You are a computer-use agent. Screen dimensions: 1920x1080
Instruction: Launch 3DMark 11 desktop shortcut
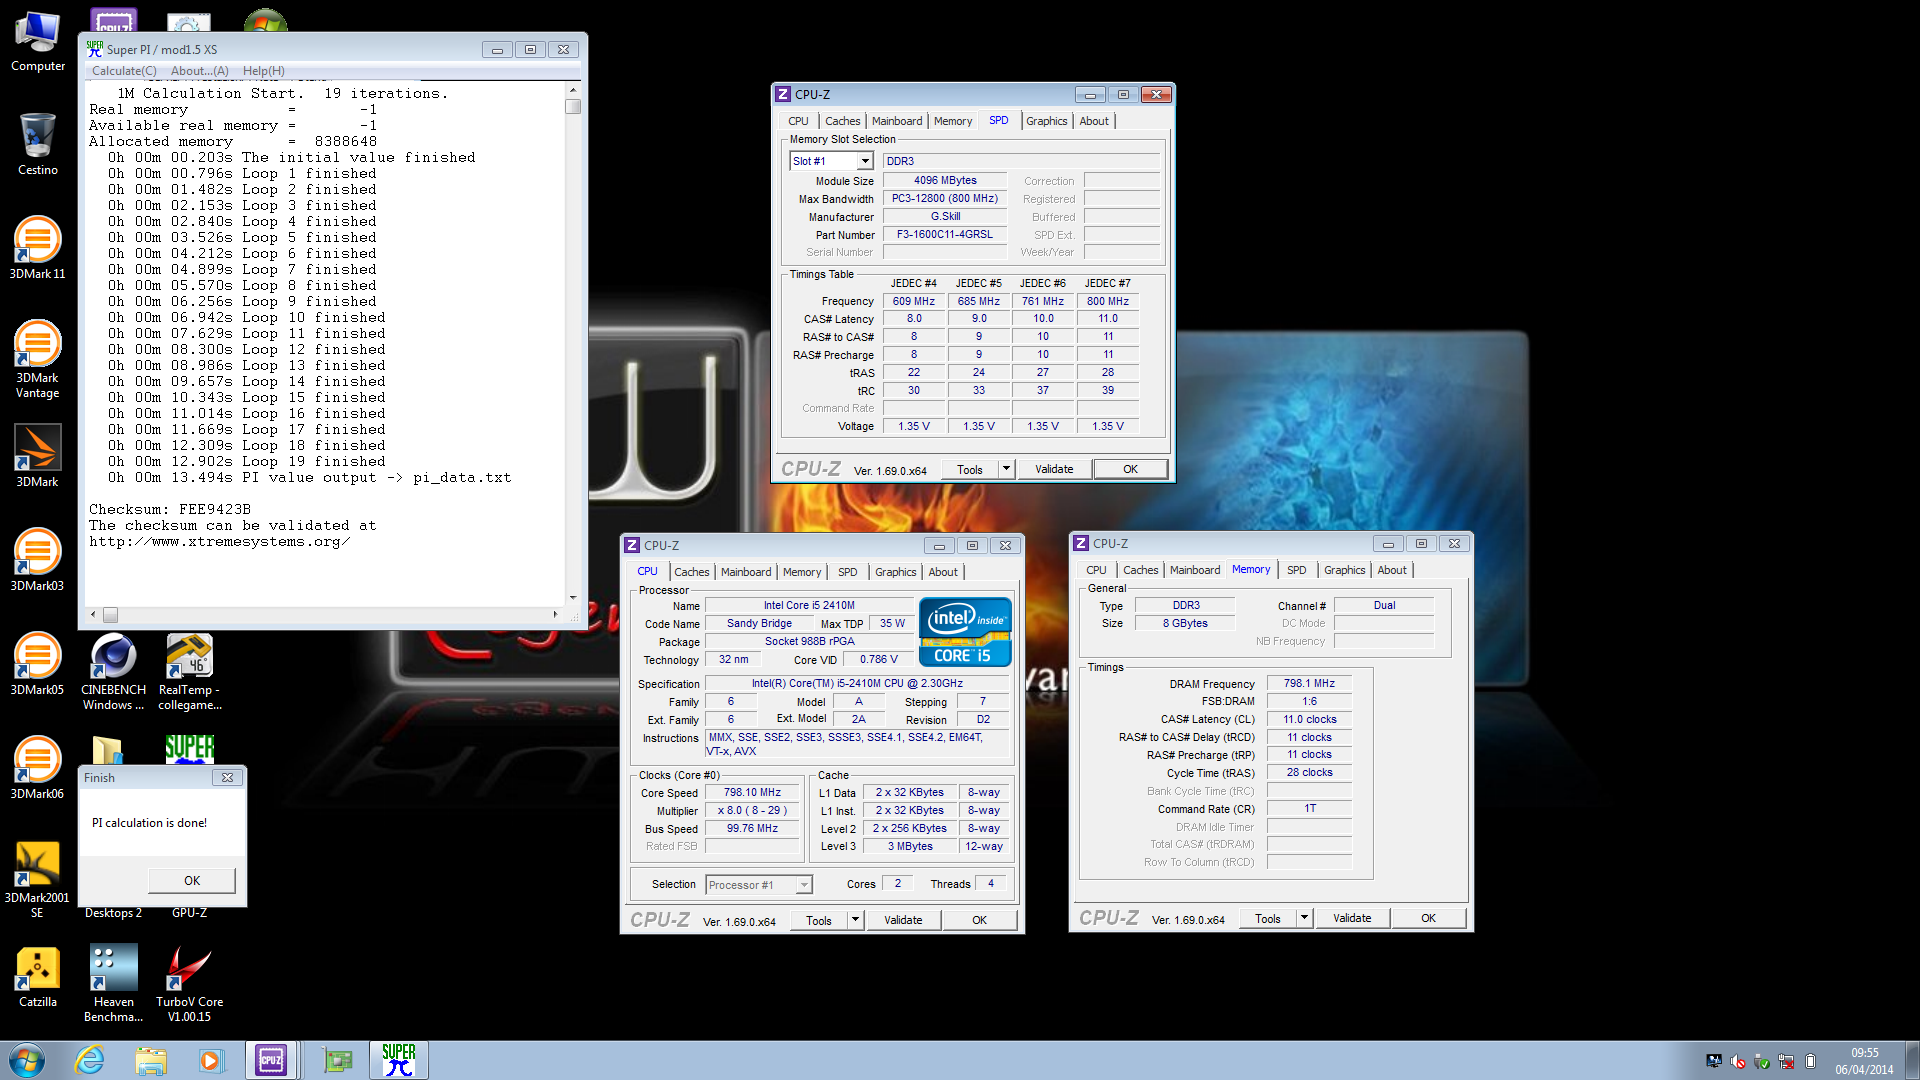pos(38,248)
